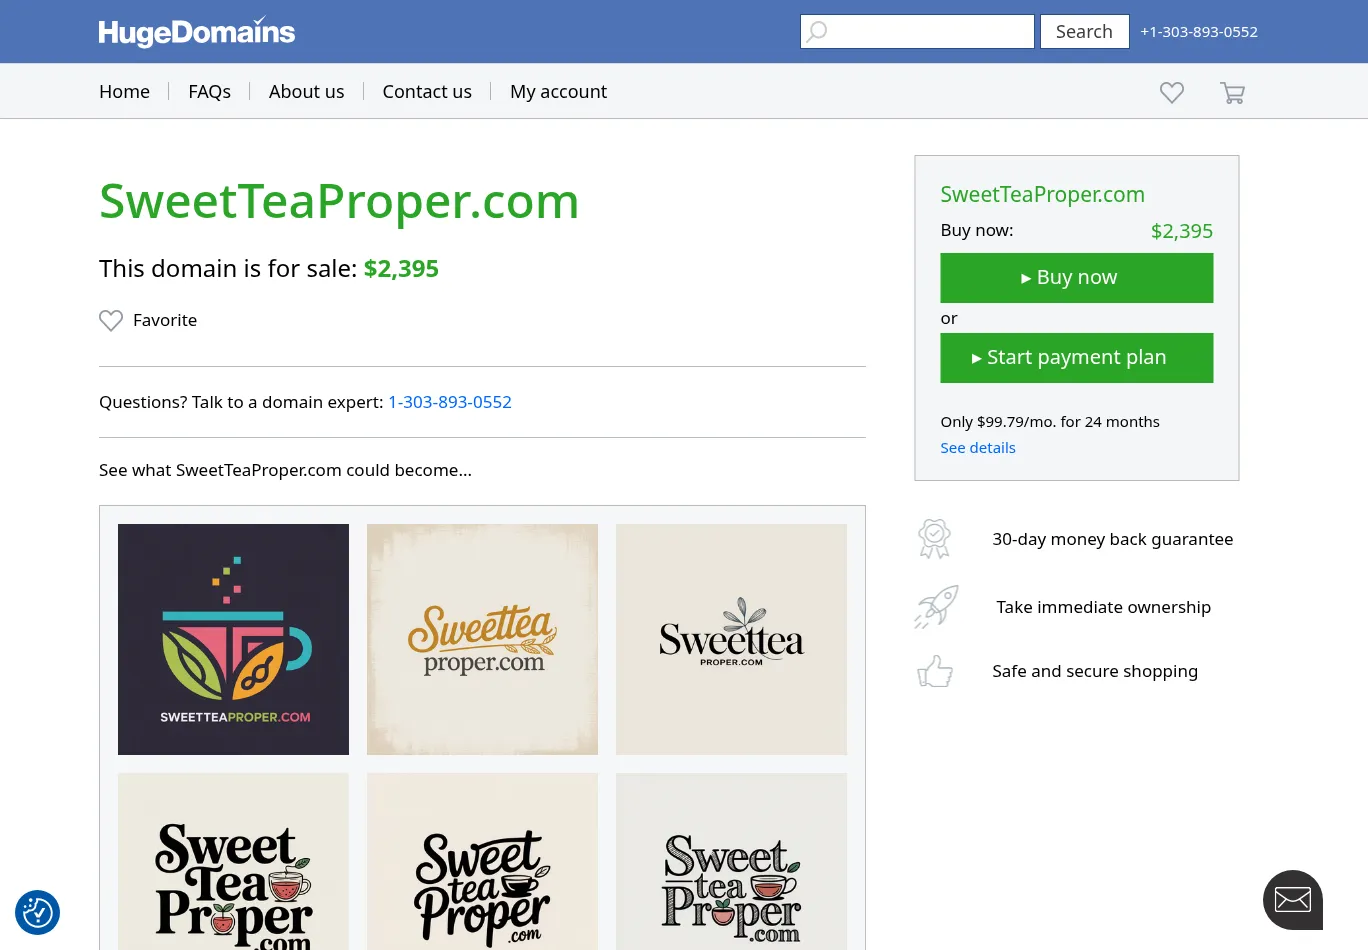This screenshot has height=950, width=1368.
Task: Select the dark teacup logo thumbnail
Action: coord(233,639)
